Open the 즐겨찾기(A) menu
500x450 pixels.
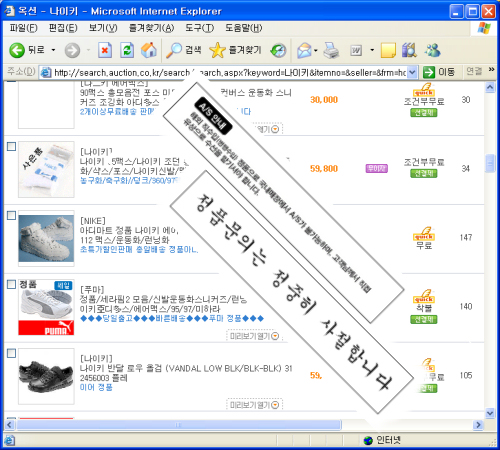tap(151, 28)
